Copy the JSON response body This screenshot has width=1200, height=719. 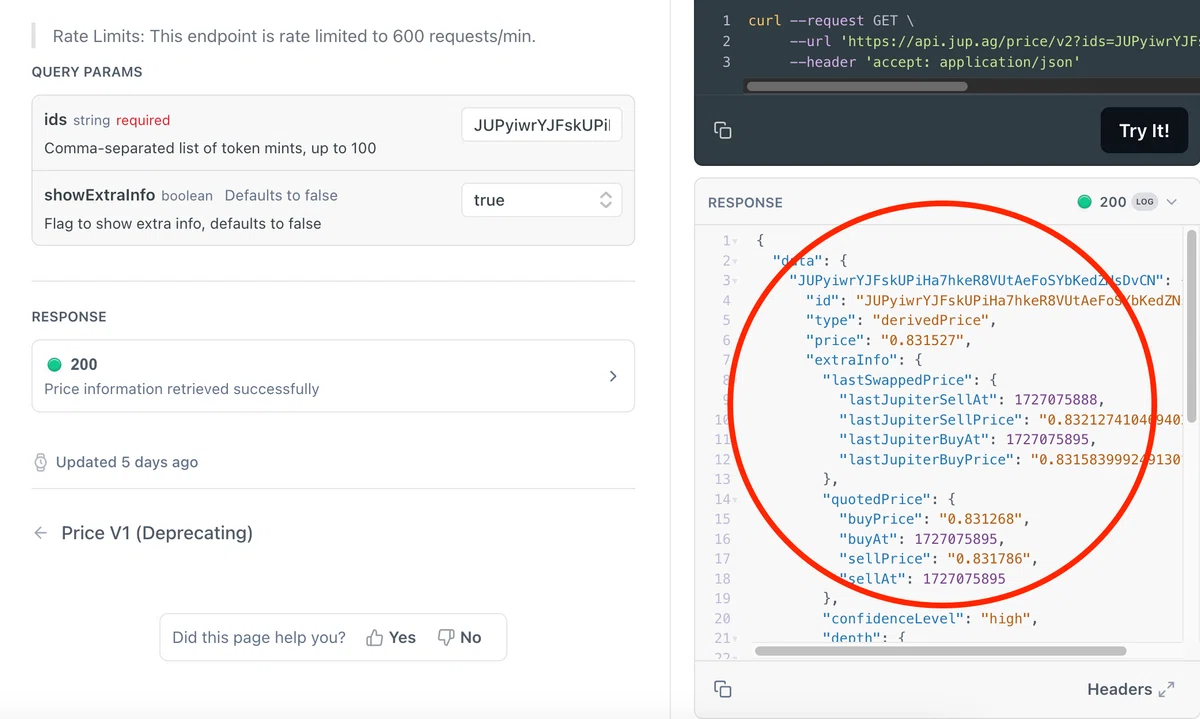click(723, 689)
